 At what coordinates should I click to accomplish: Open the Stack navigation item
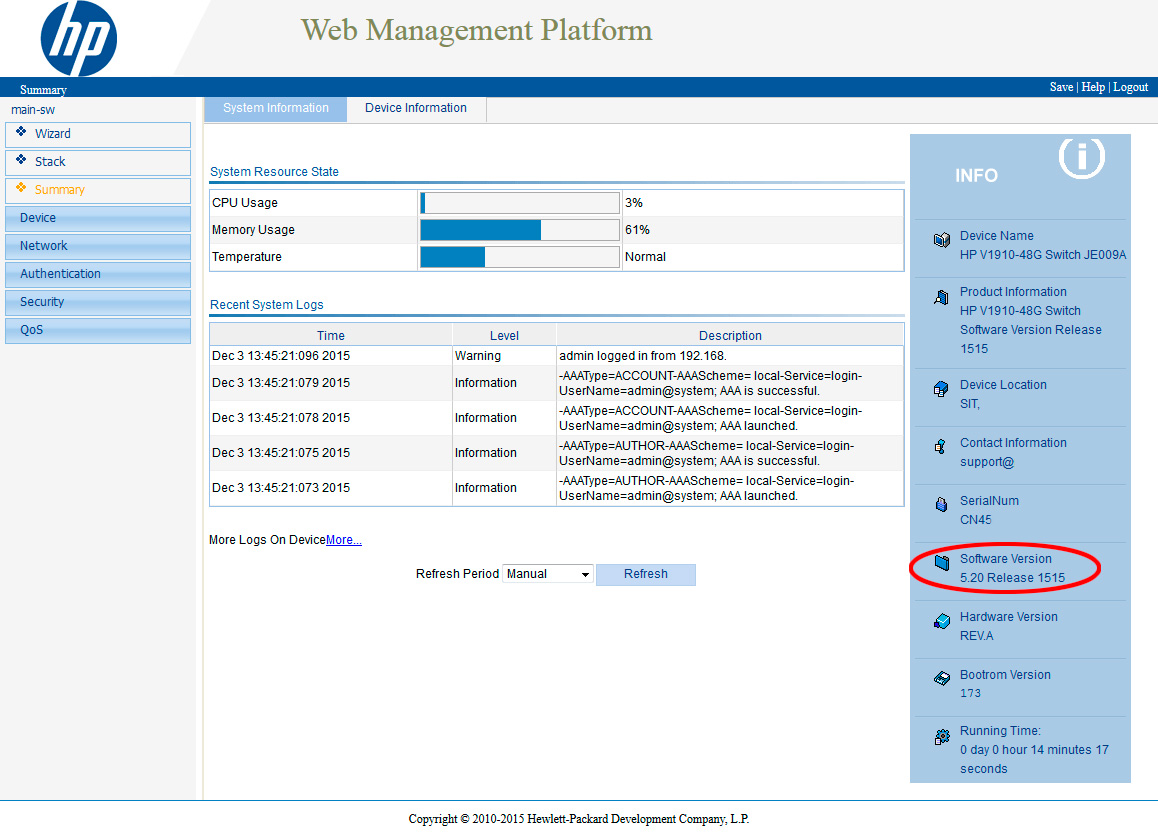coord(97,162)
